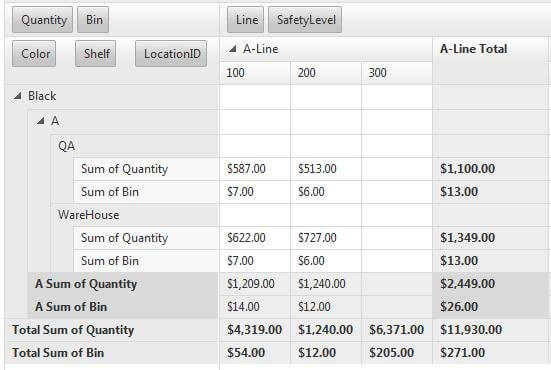Select Sum of Quantity label under WareHouse
This screenshot has width=551, height=370.
(x=146, y=238)
